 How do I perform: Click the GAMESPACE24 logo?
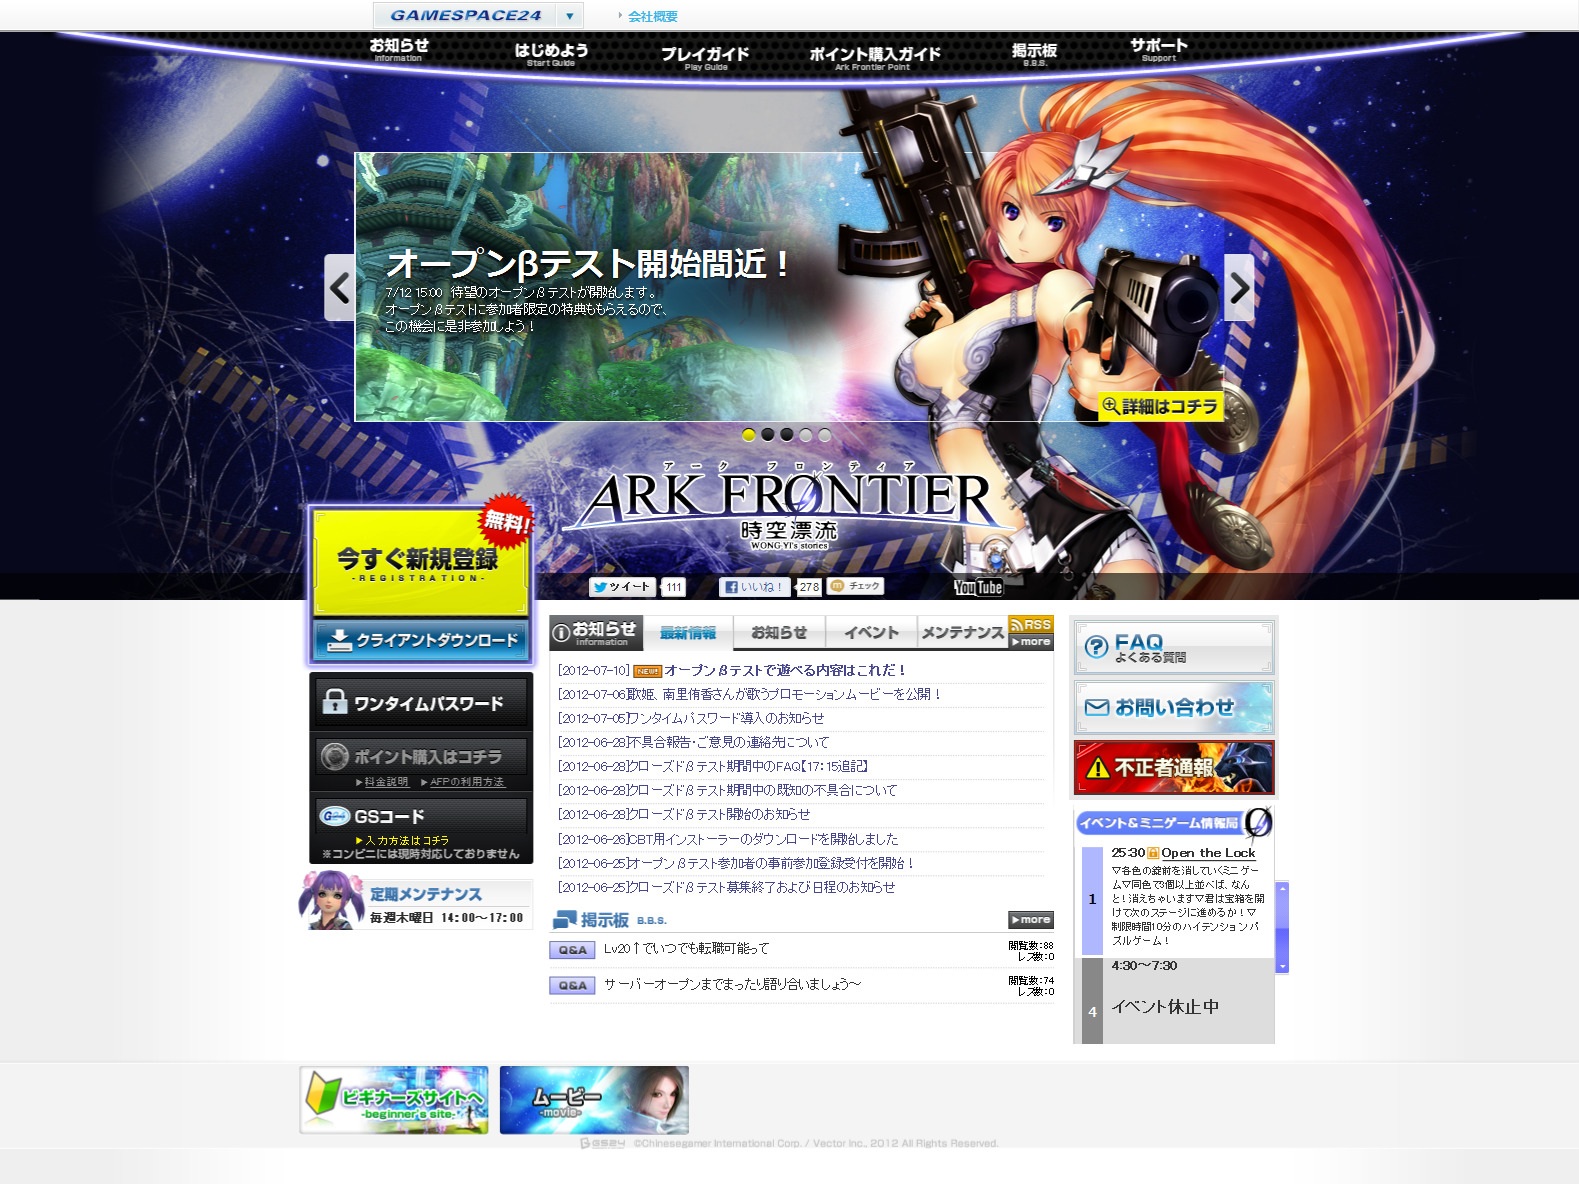point(465,16)
